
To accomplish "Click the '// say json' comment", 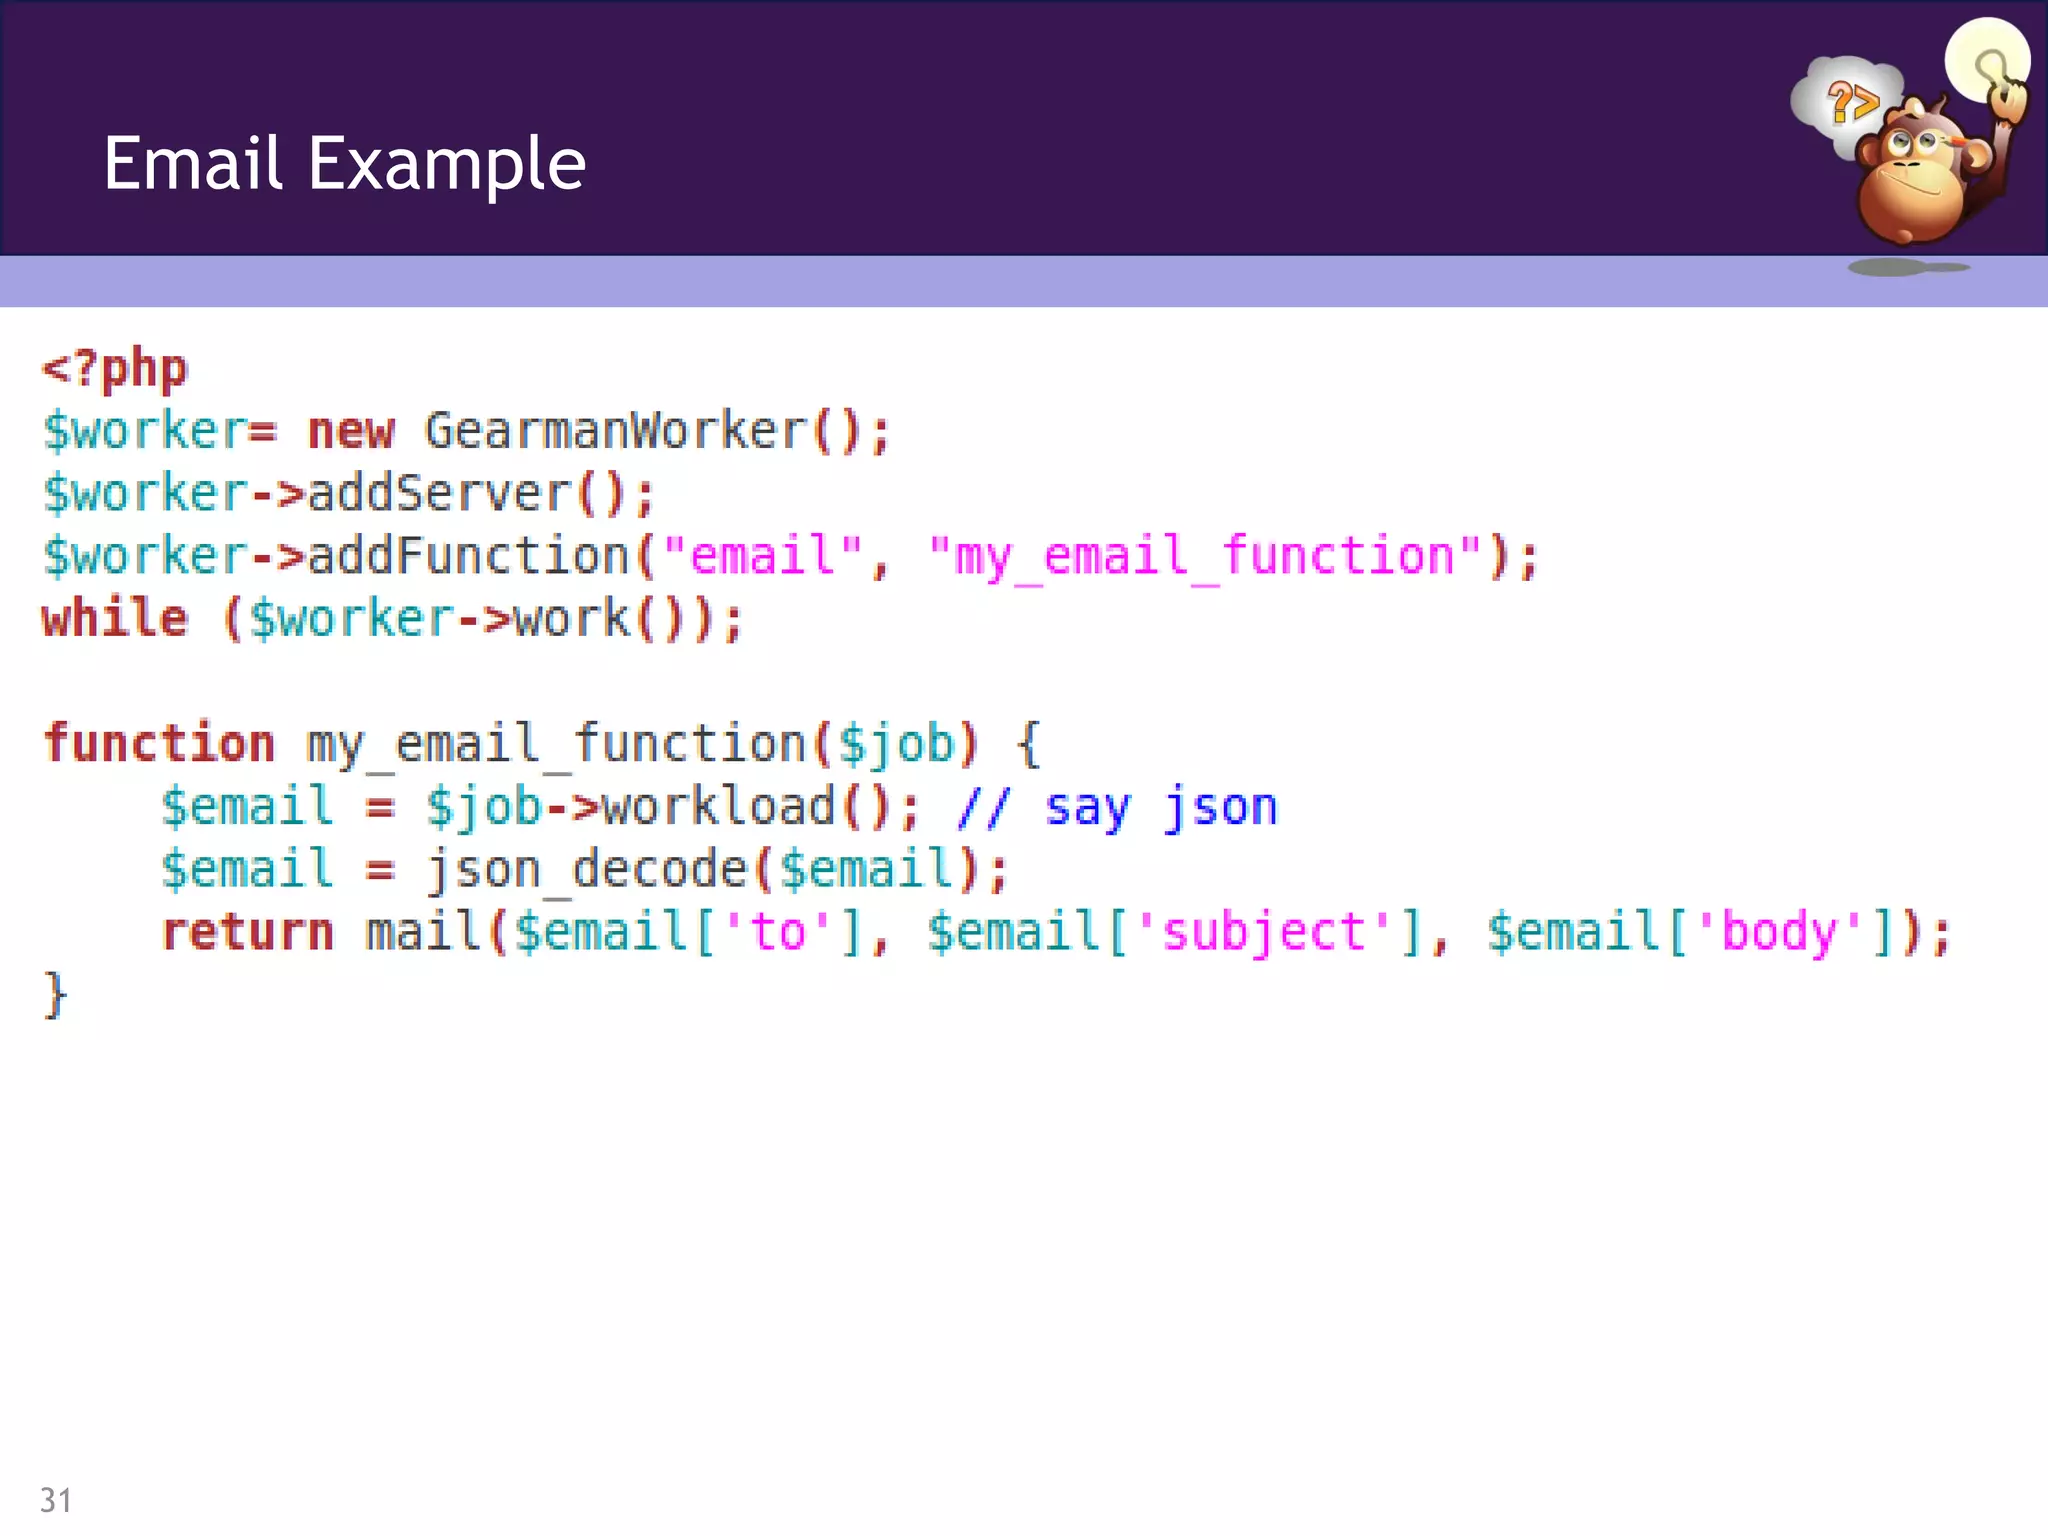I will pyautogui.click(x=1117, y=808).
